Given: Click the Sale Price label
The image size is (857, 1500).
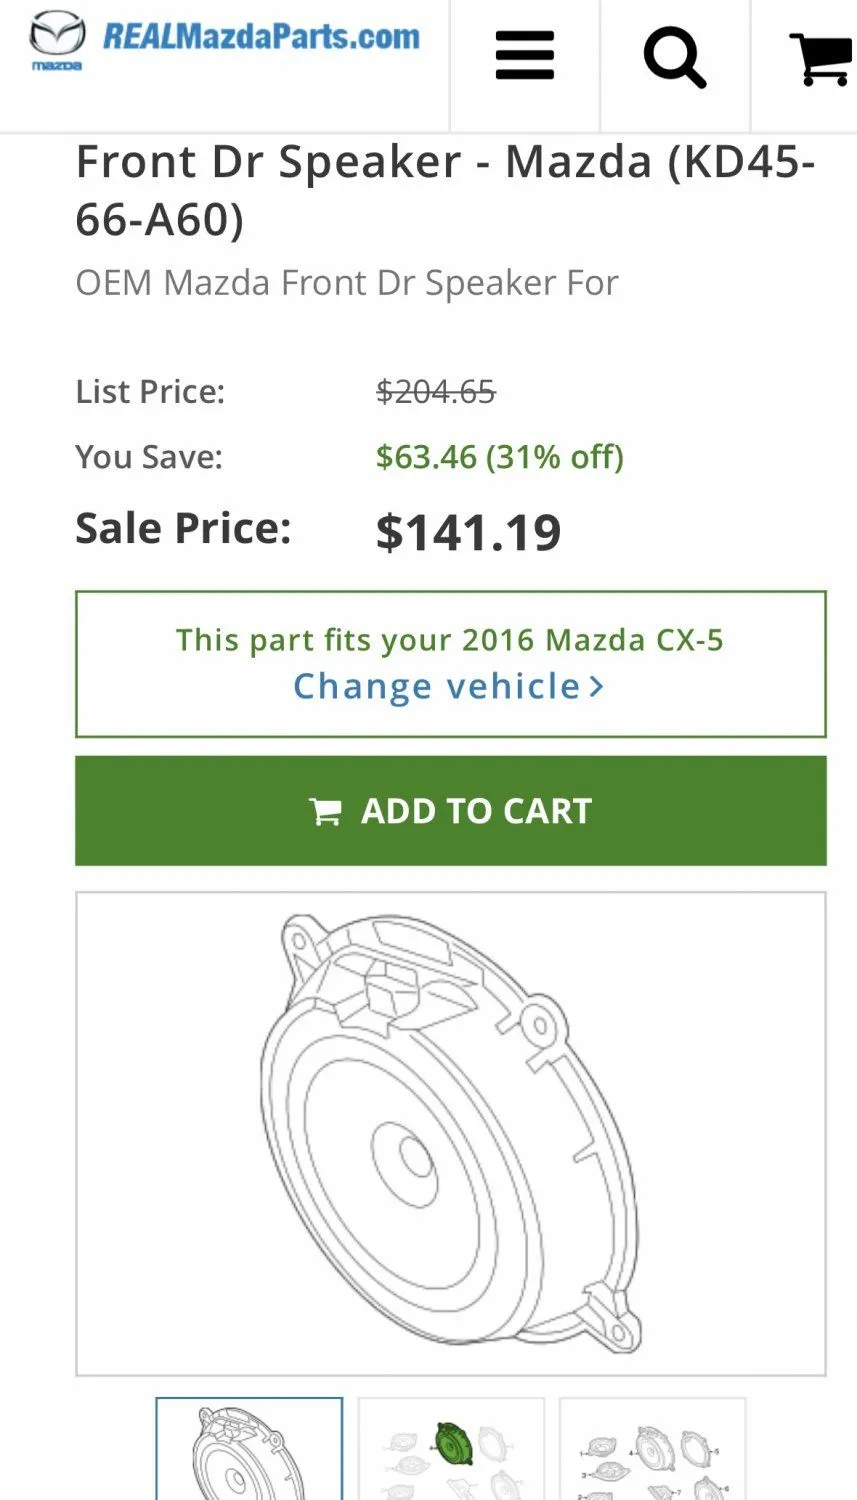Looking at the screenshot, I should 183,528.
